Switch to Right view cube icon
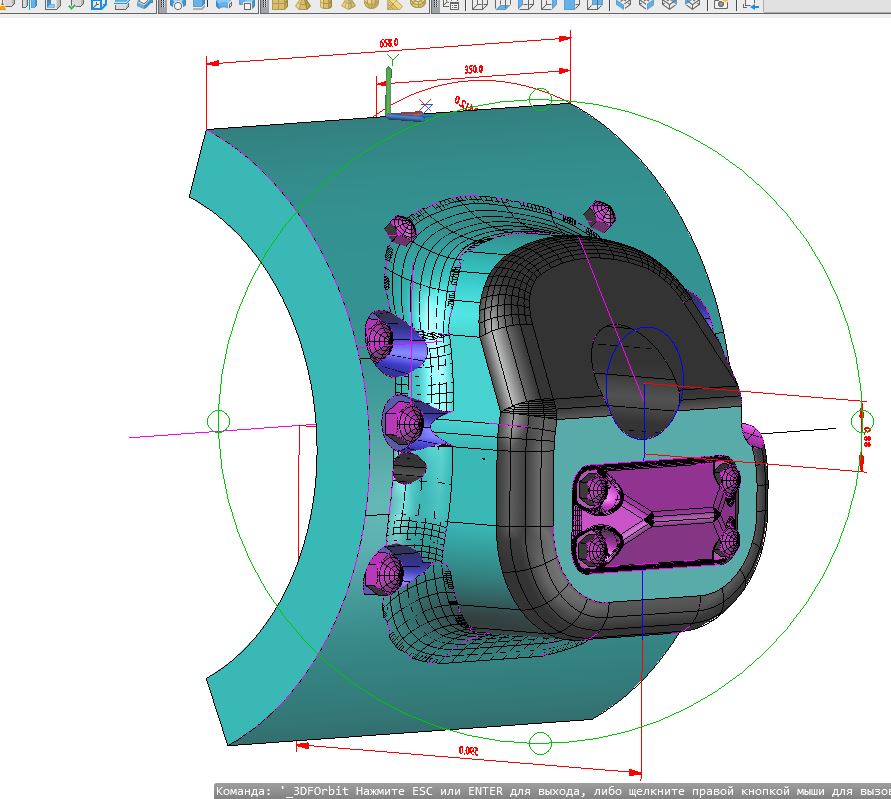Viewport: 891px width, 799px height. pyautogui.click(x=548, y=5)
